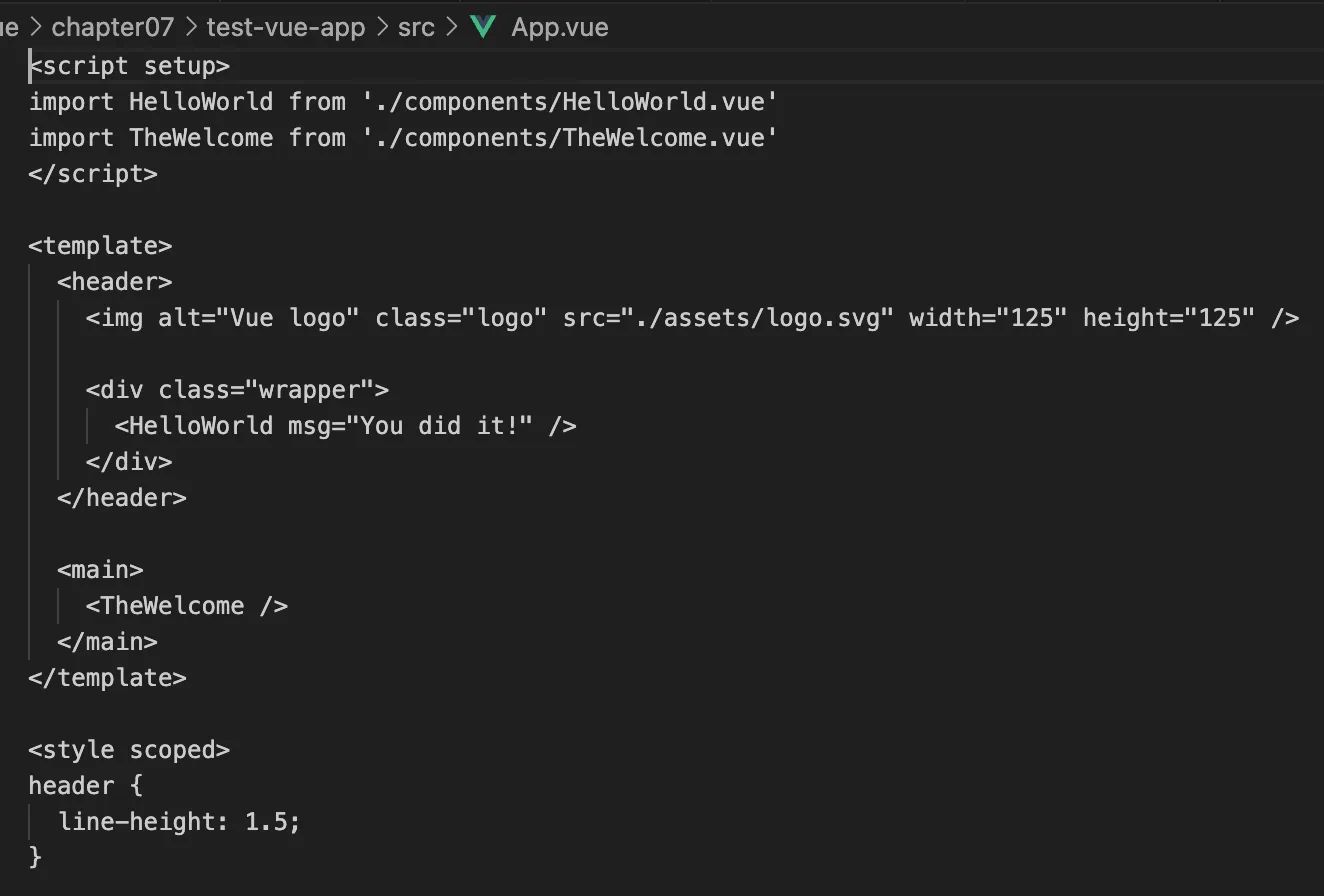This screenshot has width=1324, height=896.
Task: Click the '<style scoped>' tag
Action: click(x=130, y=750)
